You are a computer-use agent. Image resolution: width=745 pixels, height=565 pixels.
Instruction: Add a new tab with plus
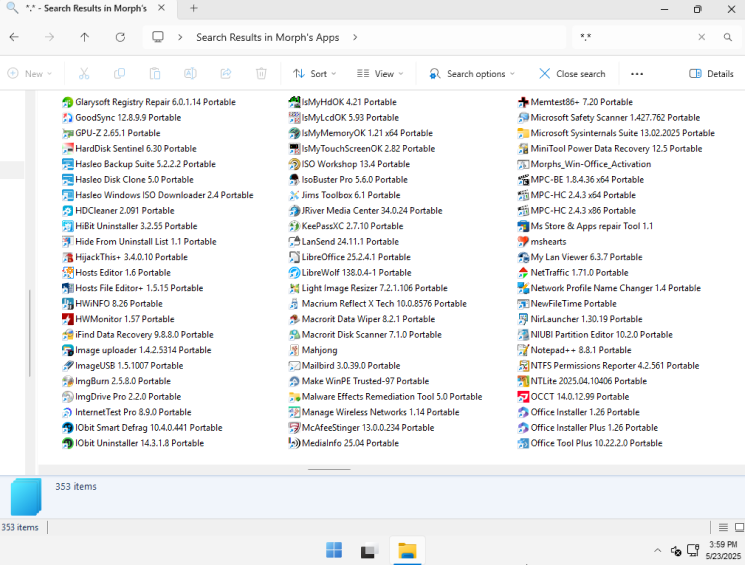click(193, 8)
